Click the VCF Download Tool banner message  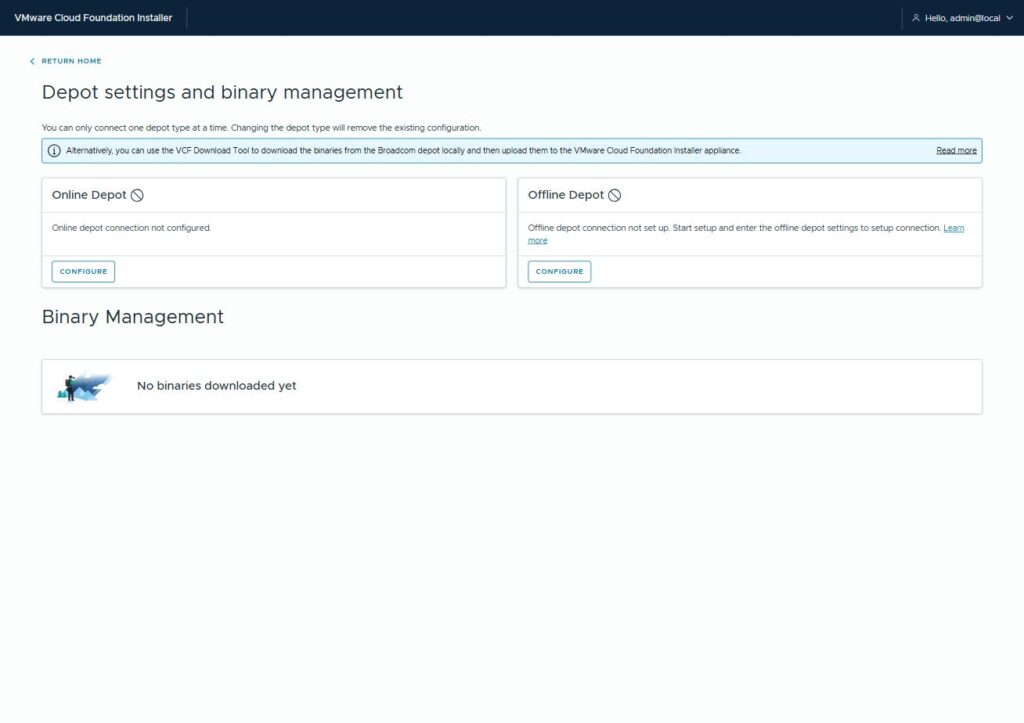pos(403,151)
